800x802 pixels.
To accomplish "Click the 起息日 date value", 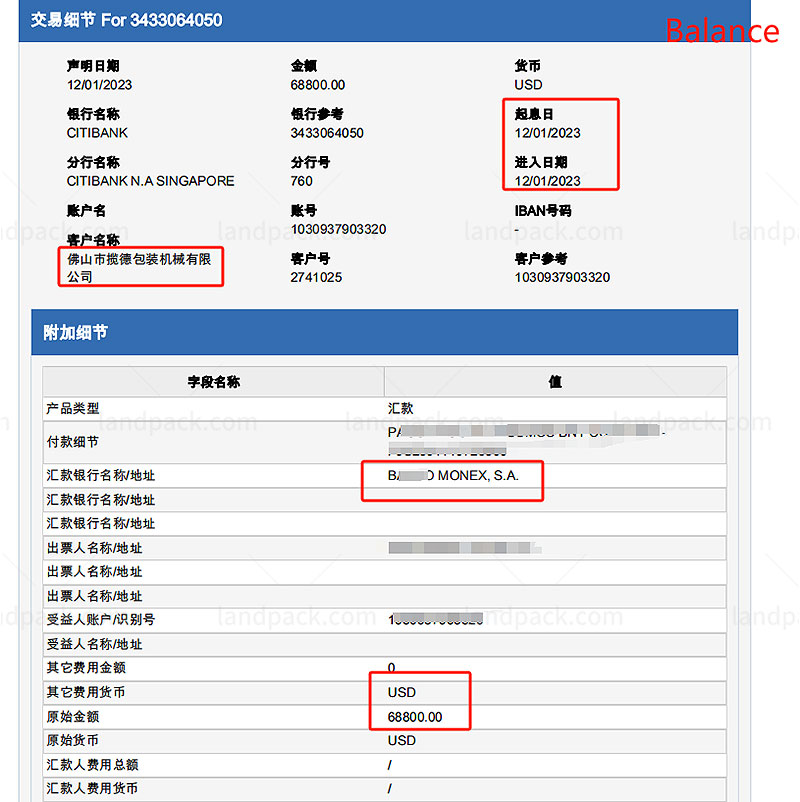I will [547, 133].
